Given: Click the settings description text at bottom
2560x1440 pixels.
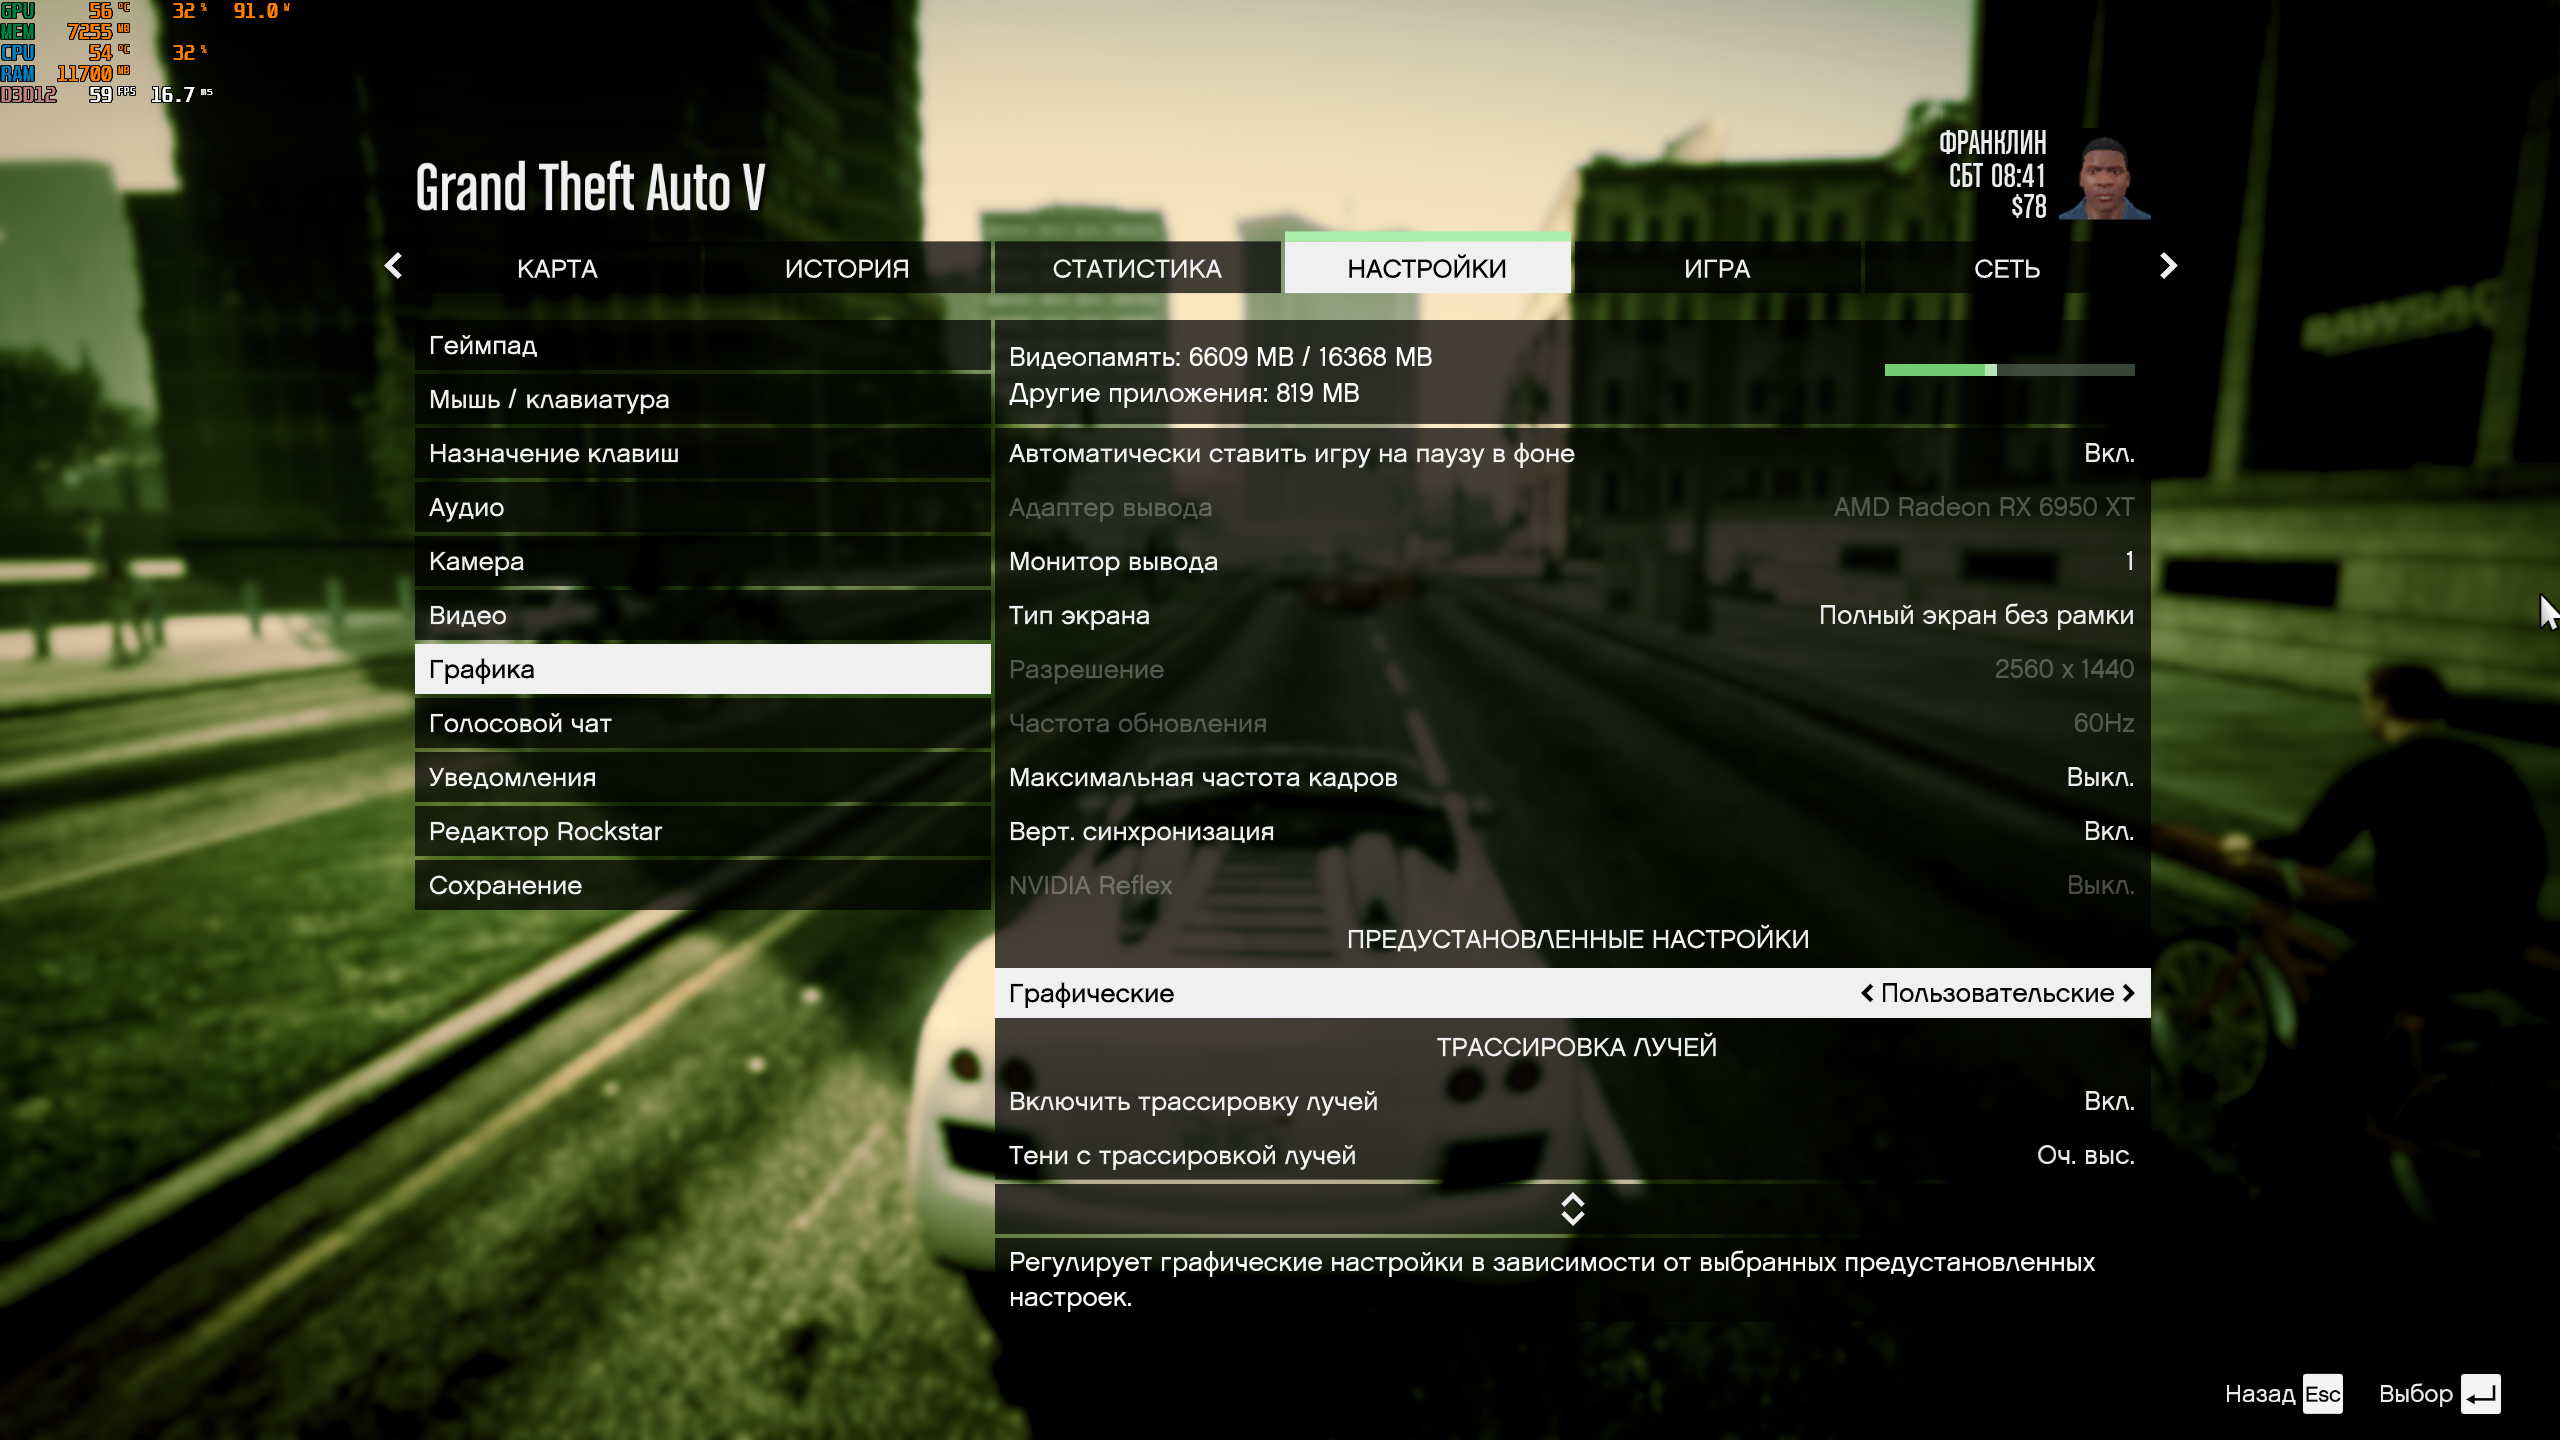Looking at the screenshot, I should pos(1552,1280).
